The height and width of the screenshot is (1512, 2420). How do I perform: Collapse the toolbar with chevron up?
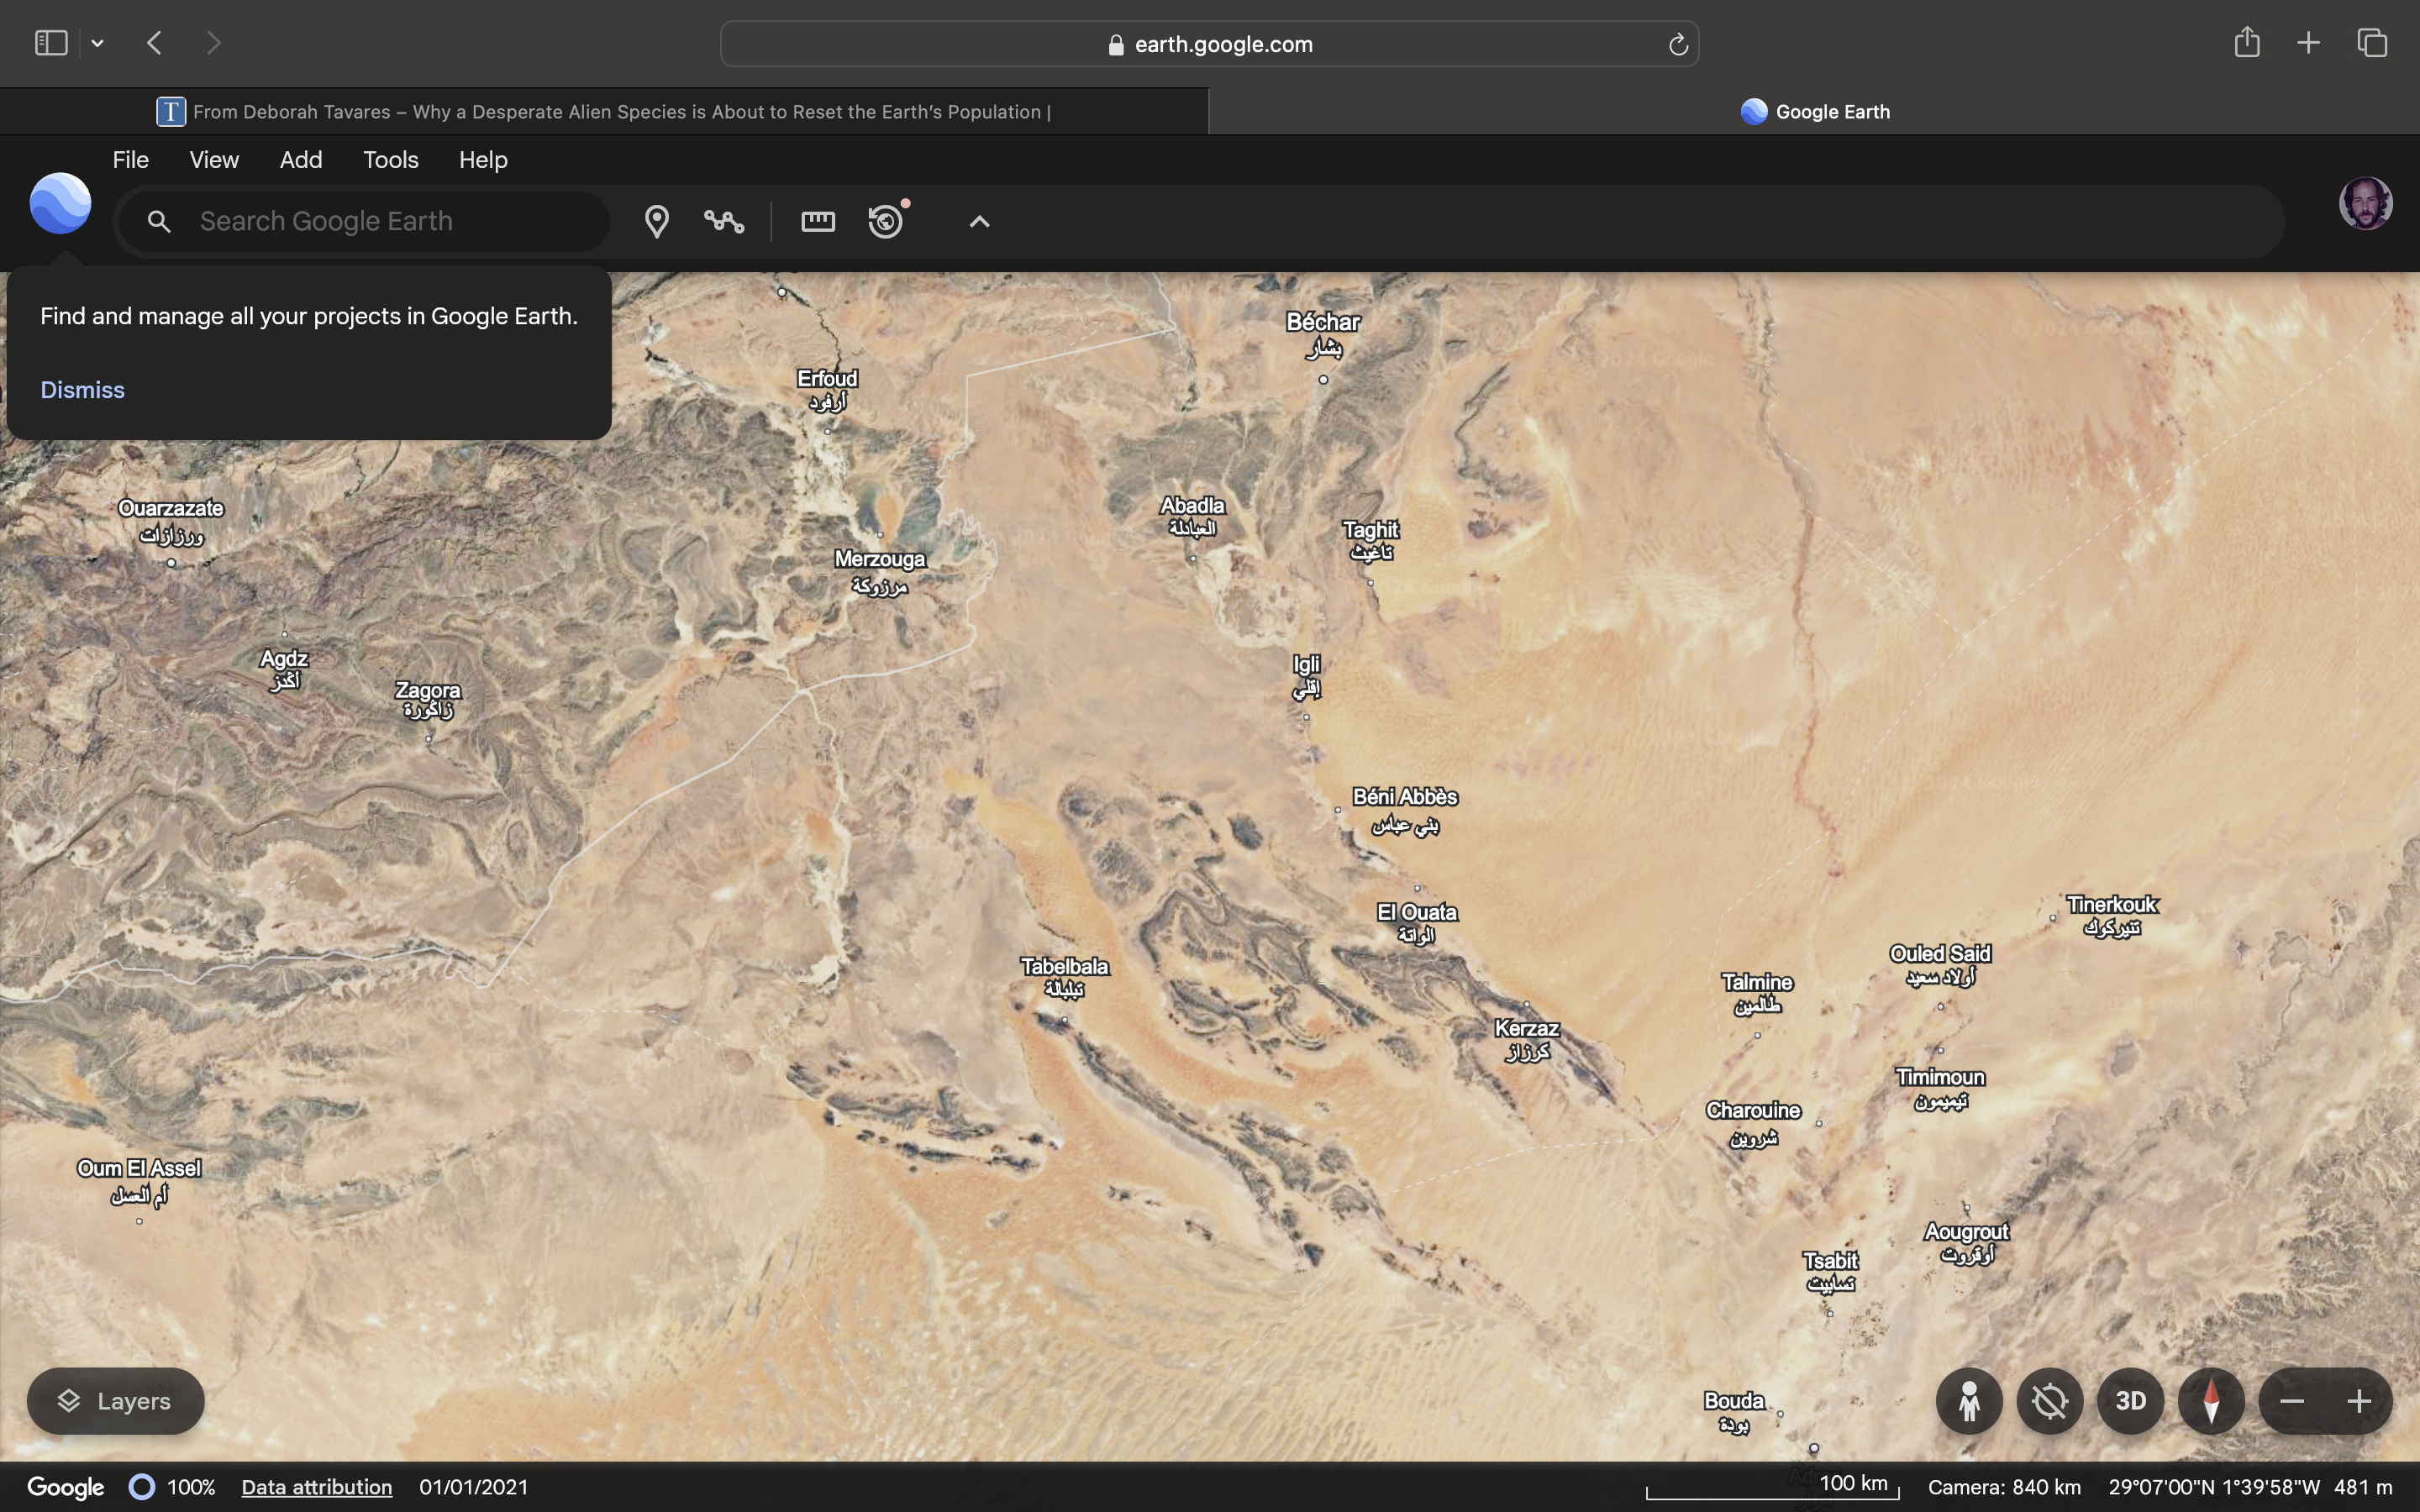point(979,221)
